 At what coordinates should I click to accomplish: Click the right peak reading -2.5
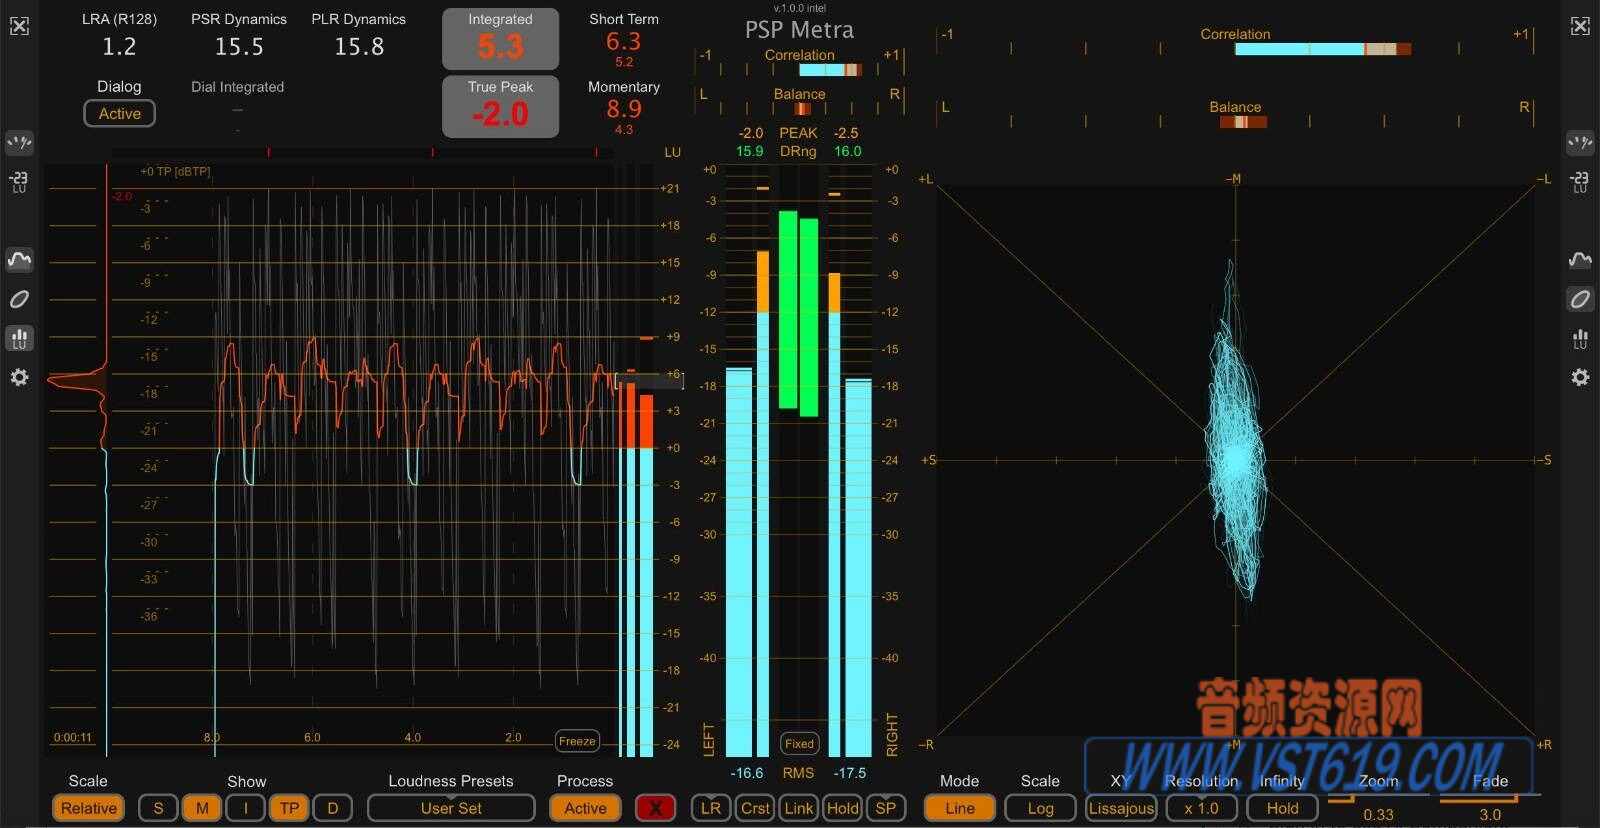(846, 133)
